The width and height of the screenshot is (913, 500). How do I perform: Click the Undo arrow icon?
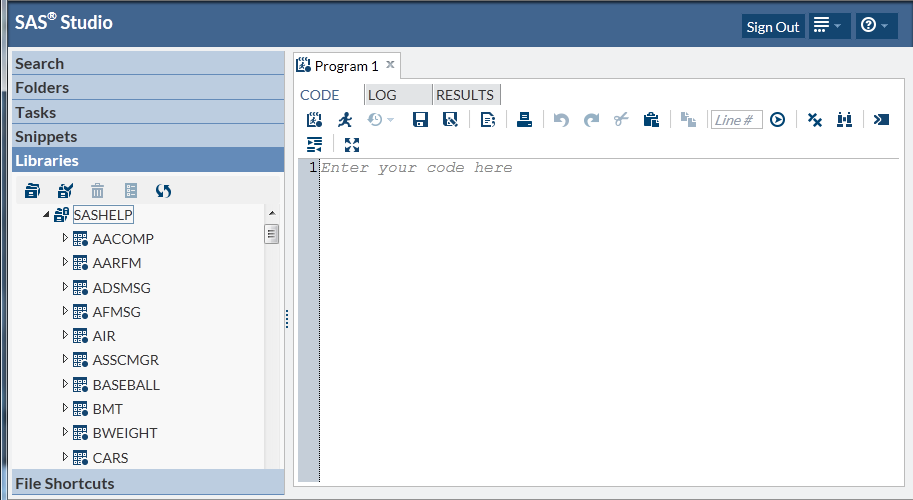click(x=561, y=120)
